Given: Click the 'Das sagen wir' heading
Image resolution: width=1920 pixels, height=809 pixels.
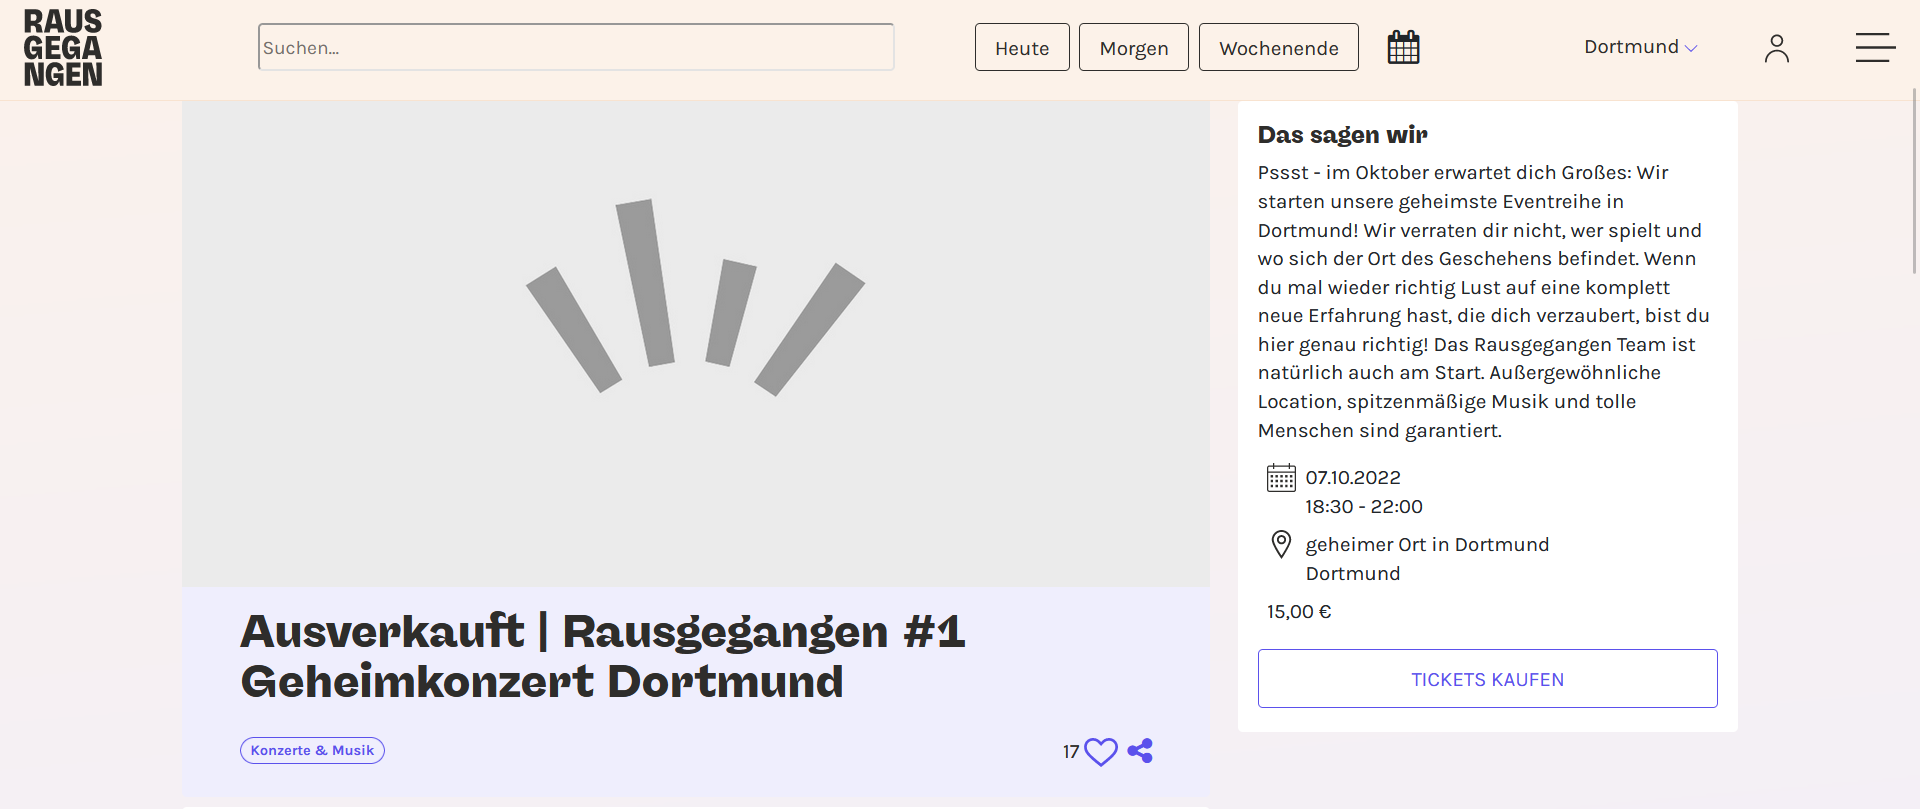Looking at the screenshot, I should pyautogui.click(x=1342, y=135).
